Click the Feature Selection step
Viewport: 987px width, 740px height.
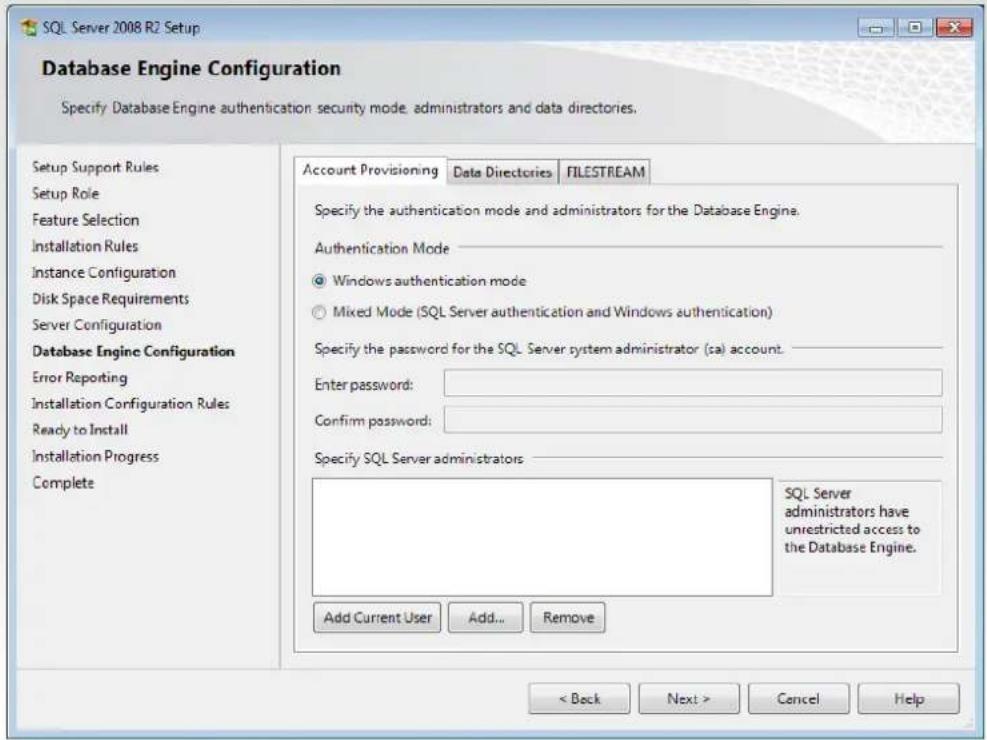86,220
